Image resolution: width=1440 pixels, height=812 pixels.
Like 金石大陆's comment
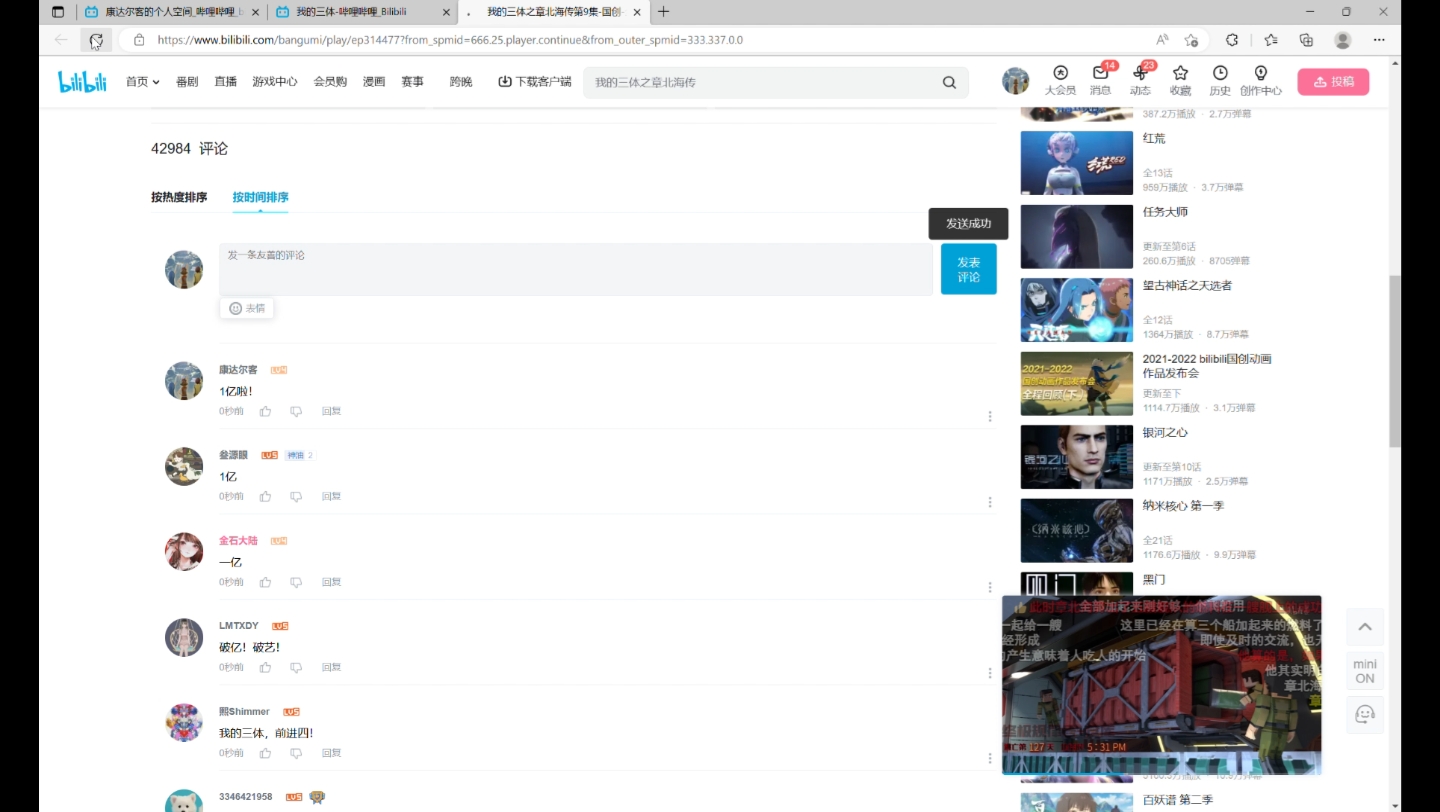[265, 582]
